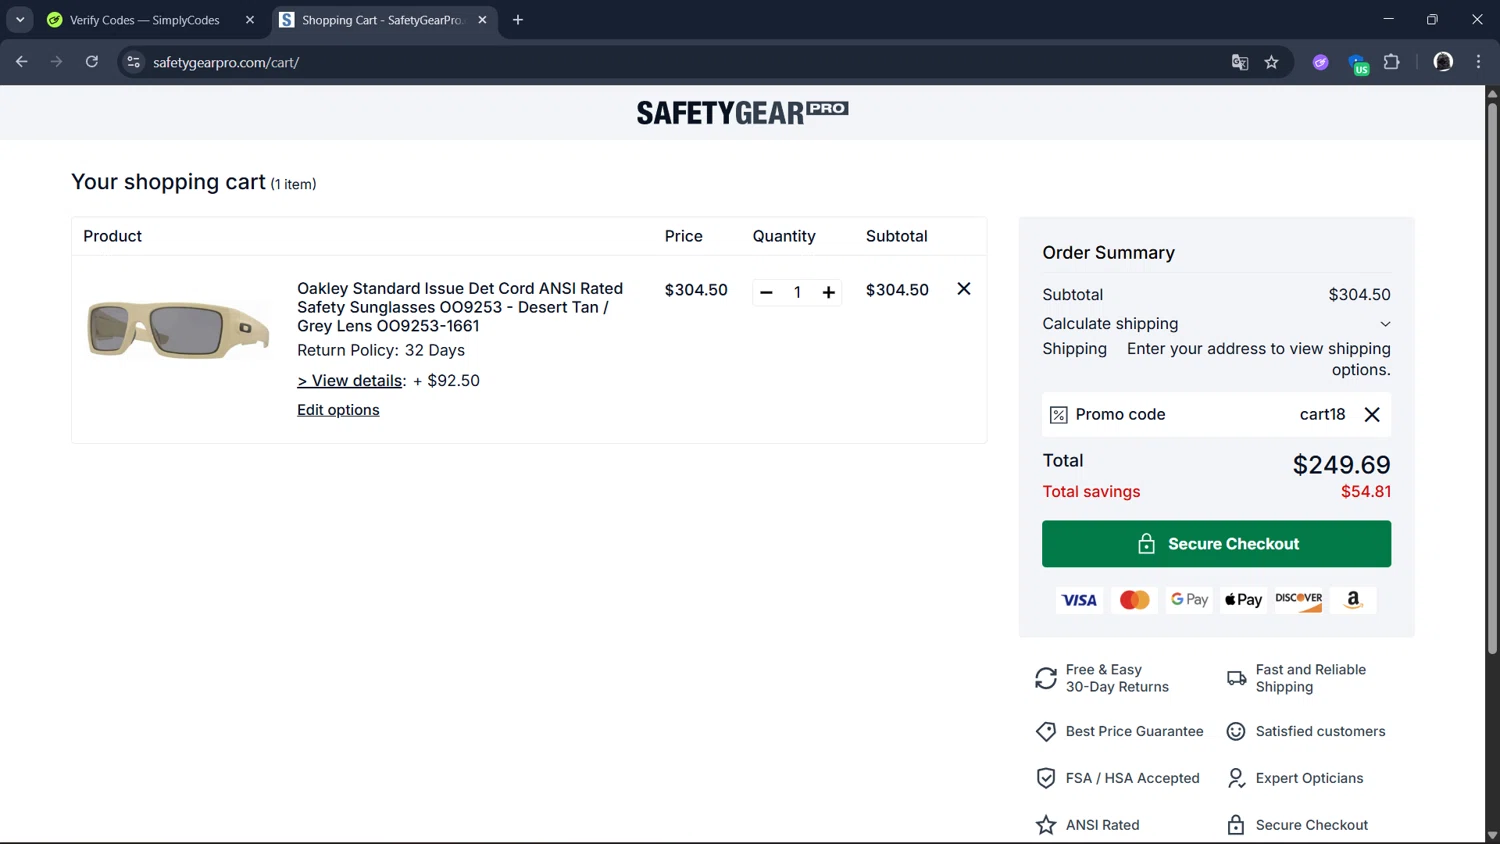Click the quantity value 1
This screenshot has width=1500, height=844.
tap(797, 293)
